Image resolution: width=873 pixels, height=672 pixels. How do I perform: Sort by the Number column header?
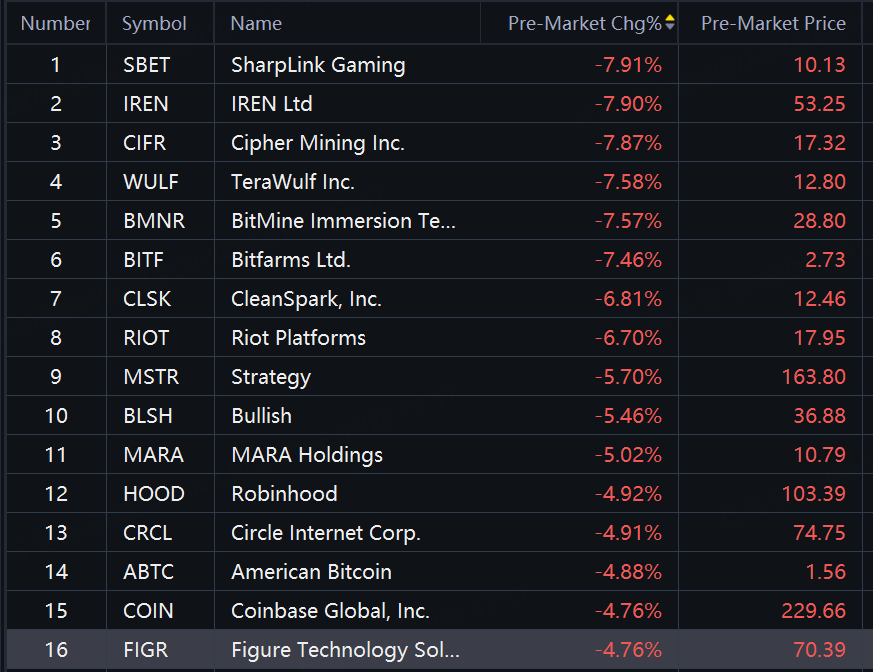coord(55,23)
